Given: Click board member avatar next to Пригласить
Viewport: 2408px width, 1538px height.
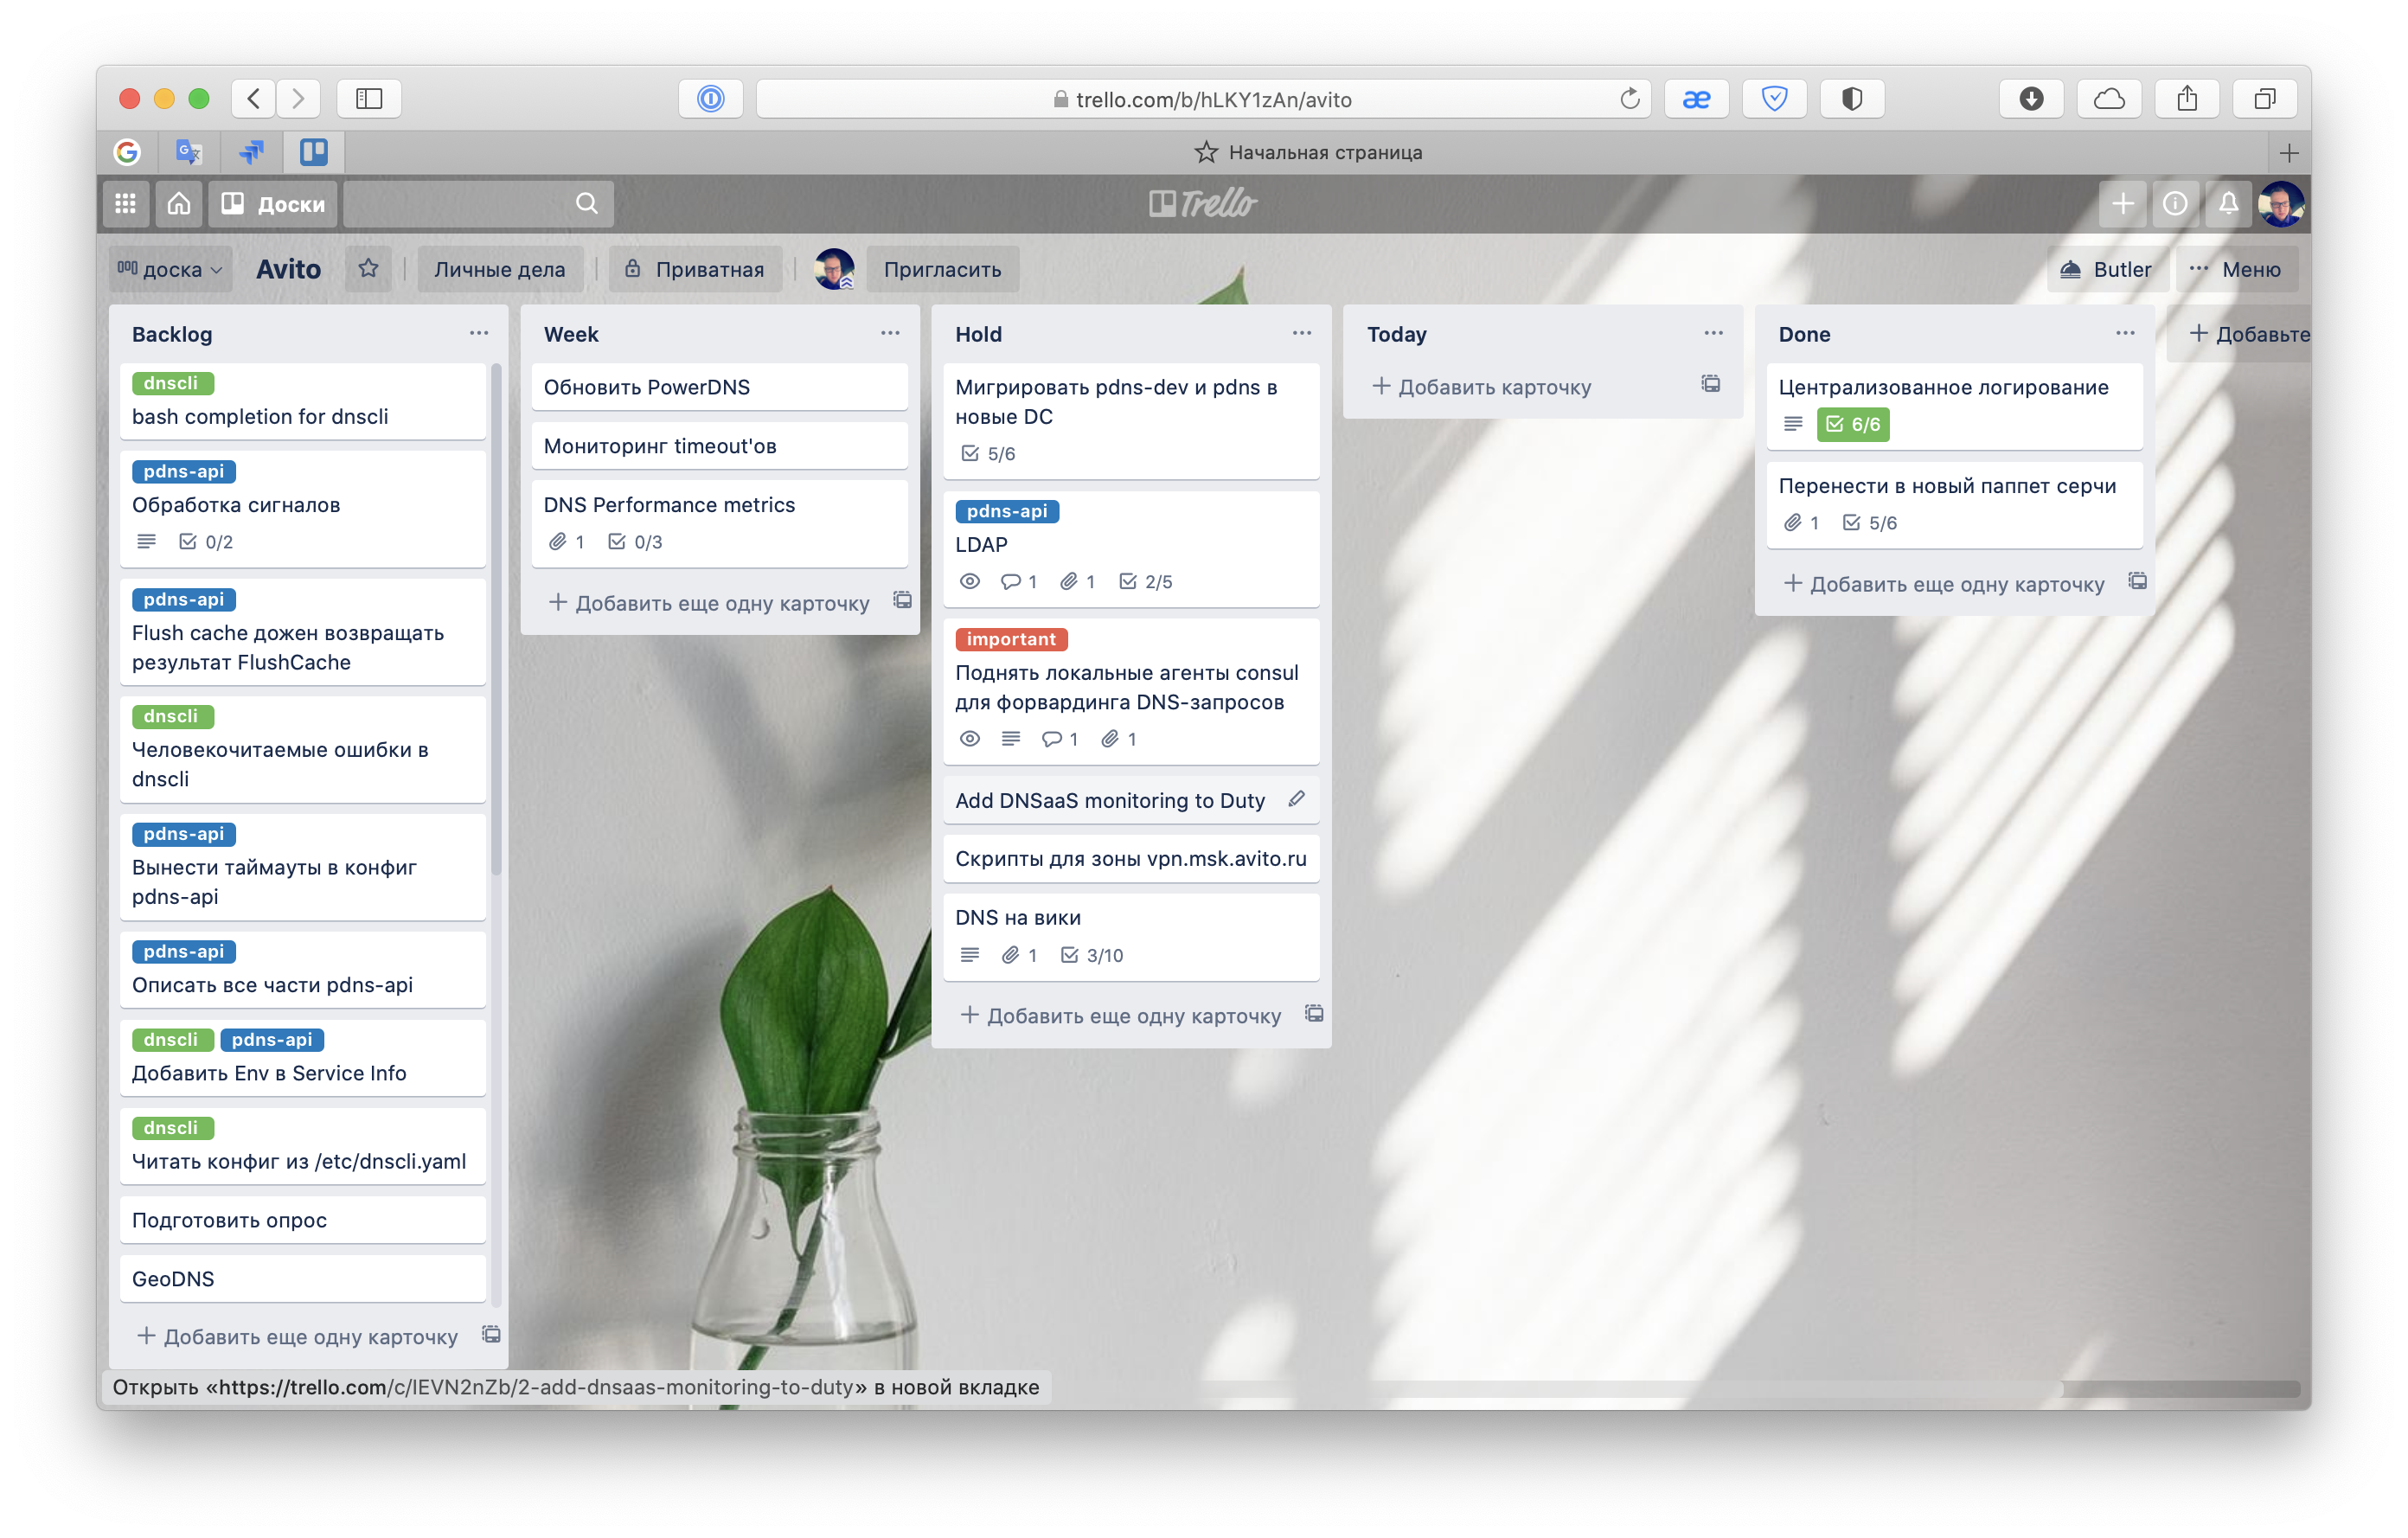Looking at the screenshot, I should [833, 269].
